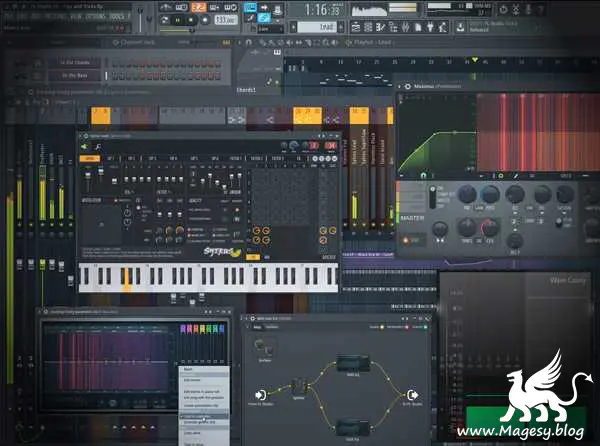Expand the Maximus window menu arrow
The width and height of the screenshot is (600, 446).
400,87
